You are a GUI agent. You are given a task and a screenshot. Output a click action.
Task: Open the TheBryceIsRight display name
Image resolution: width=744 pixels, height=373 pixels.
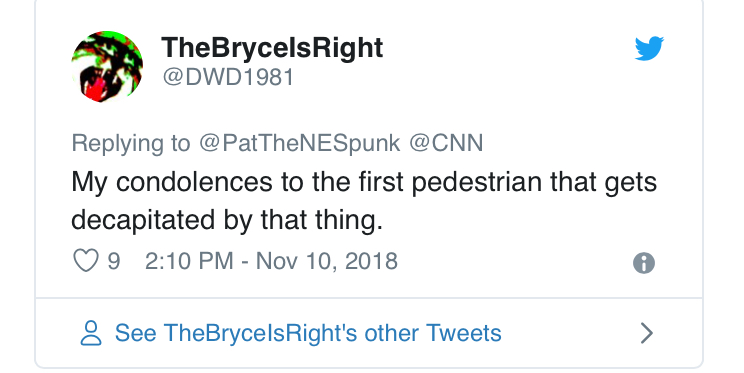coord(272,47)
